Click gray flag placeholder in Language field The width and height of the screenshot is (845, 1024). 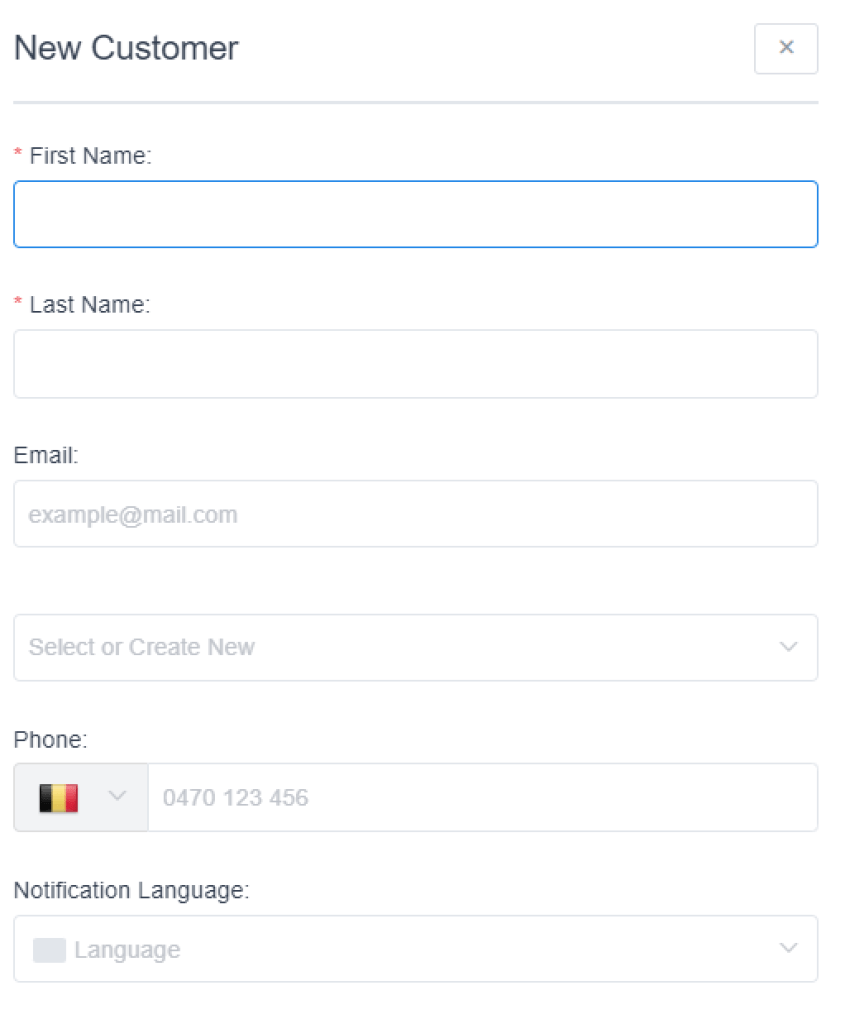tap(49, 950)
